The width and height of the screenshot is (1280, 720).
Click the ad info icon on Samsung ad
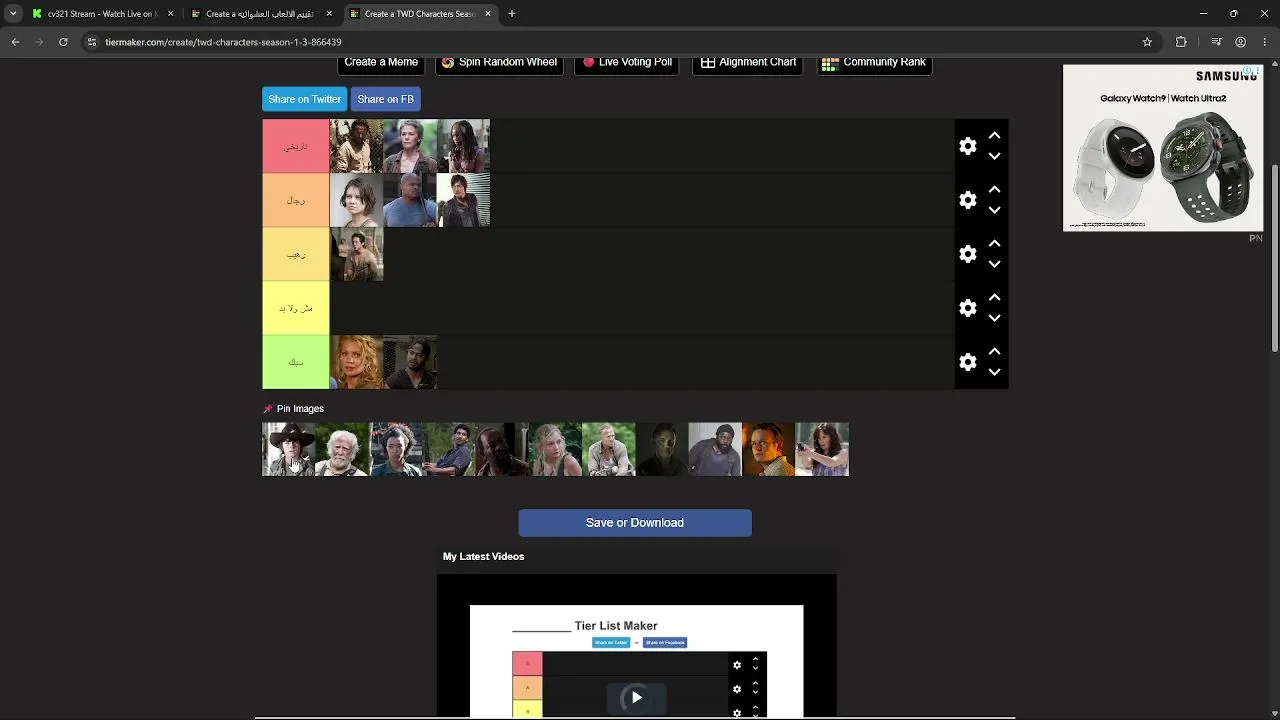click(x=1249, y=72)
